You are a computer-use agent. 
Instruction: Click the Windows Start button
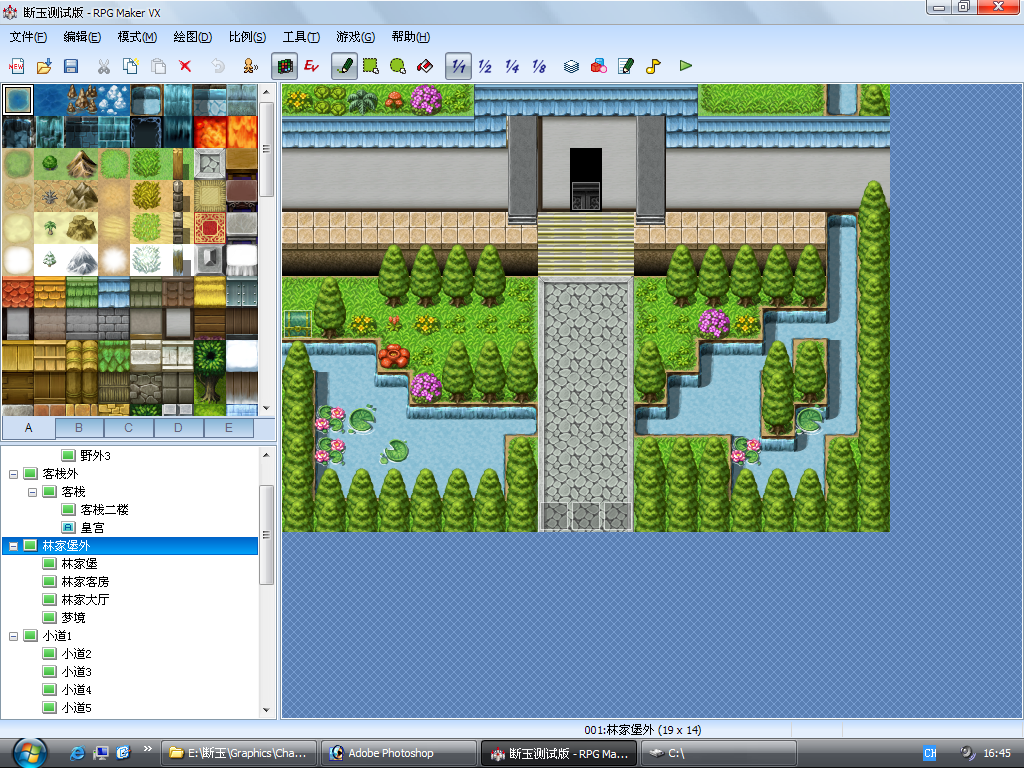pyautogui.click(x=29, y=753)
